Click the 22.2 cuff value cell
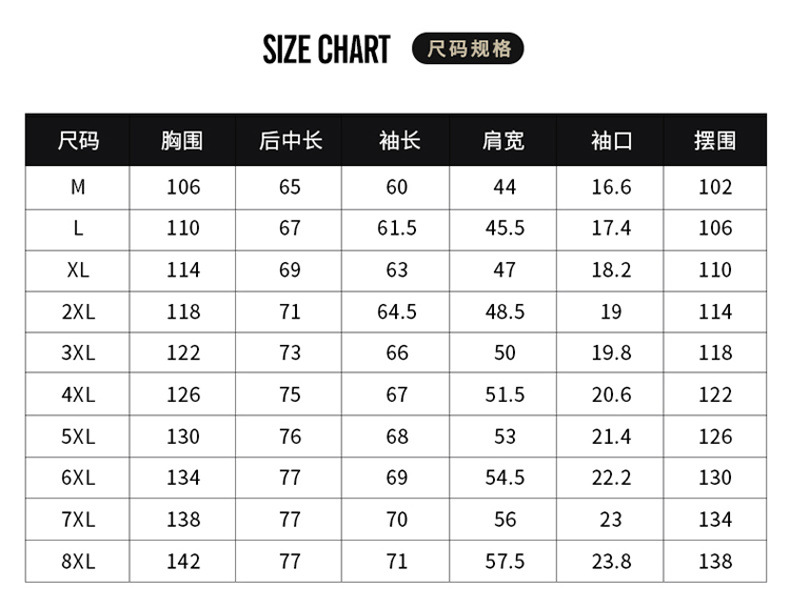The image size is (790, 608). (611, 478)
